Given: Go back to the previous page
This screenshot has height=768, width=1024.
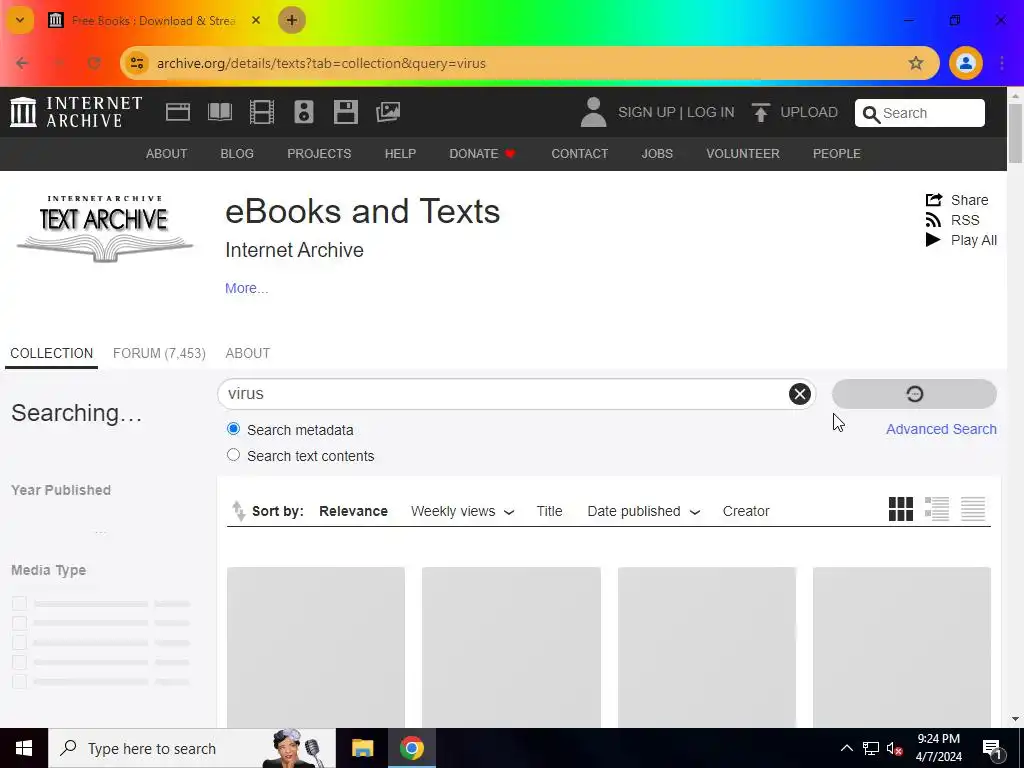Looking at the screenshot, I should (22, 63).
